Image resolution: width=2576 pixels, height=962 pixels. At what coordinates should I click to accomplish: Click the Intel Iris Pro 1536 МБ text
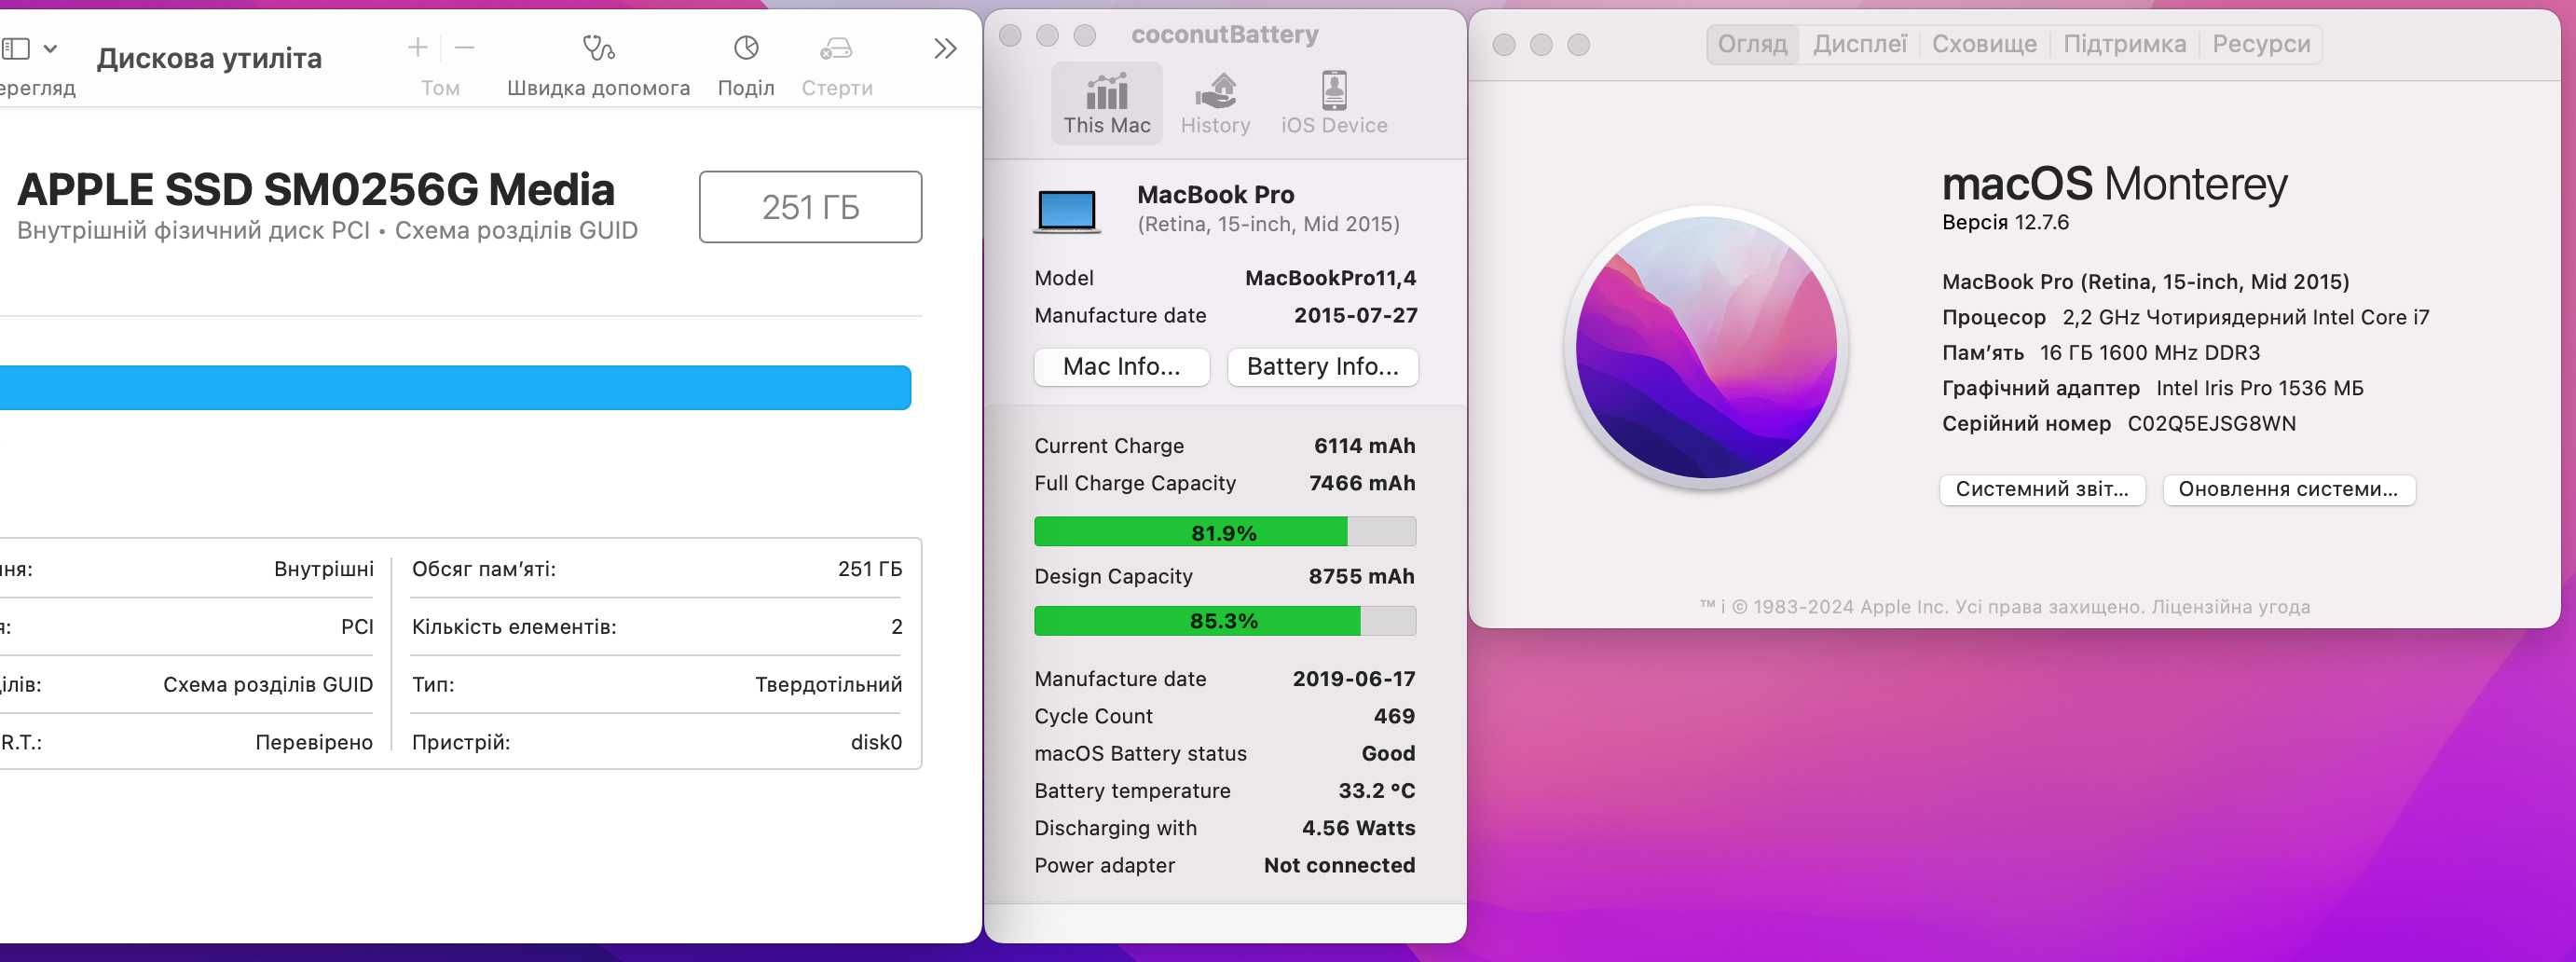(x=2260, y=389)
